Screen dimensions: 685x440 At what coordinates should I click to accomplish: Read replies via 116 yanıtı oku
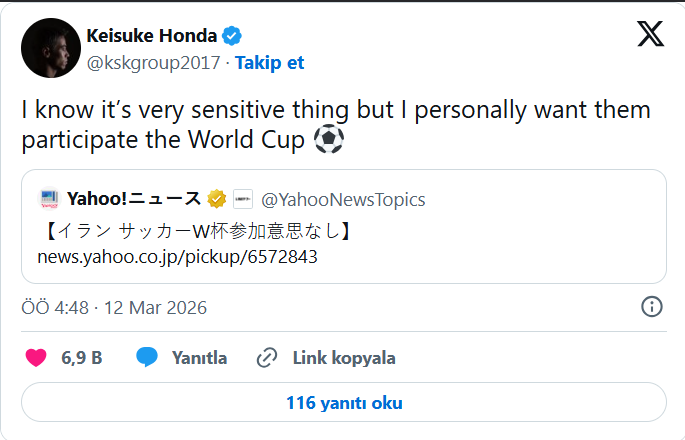[x=343, y=403]
